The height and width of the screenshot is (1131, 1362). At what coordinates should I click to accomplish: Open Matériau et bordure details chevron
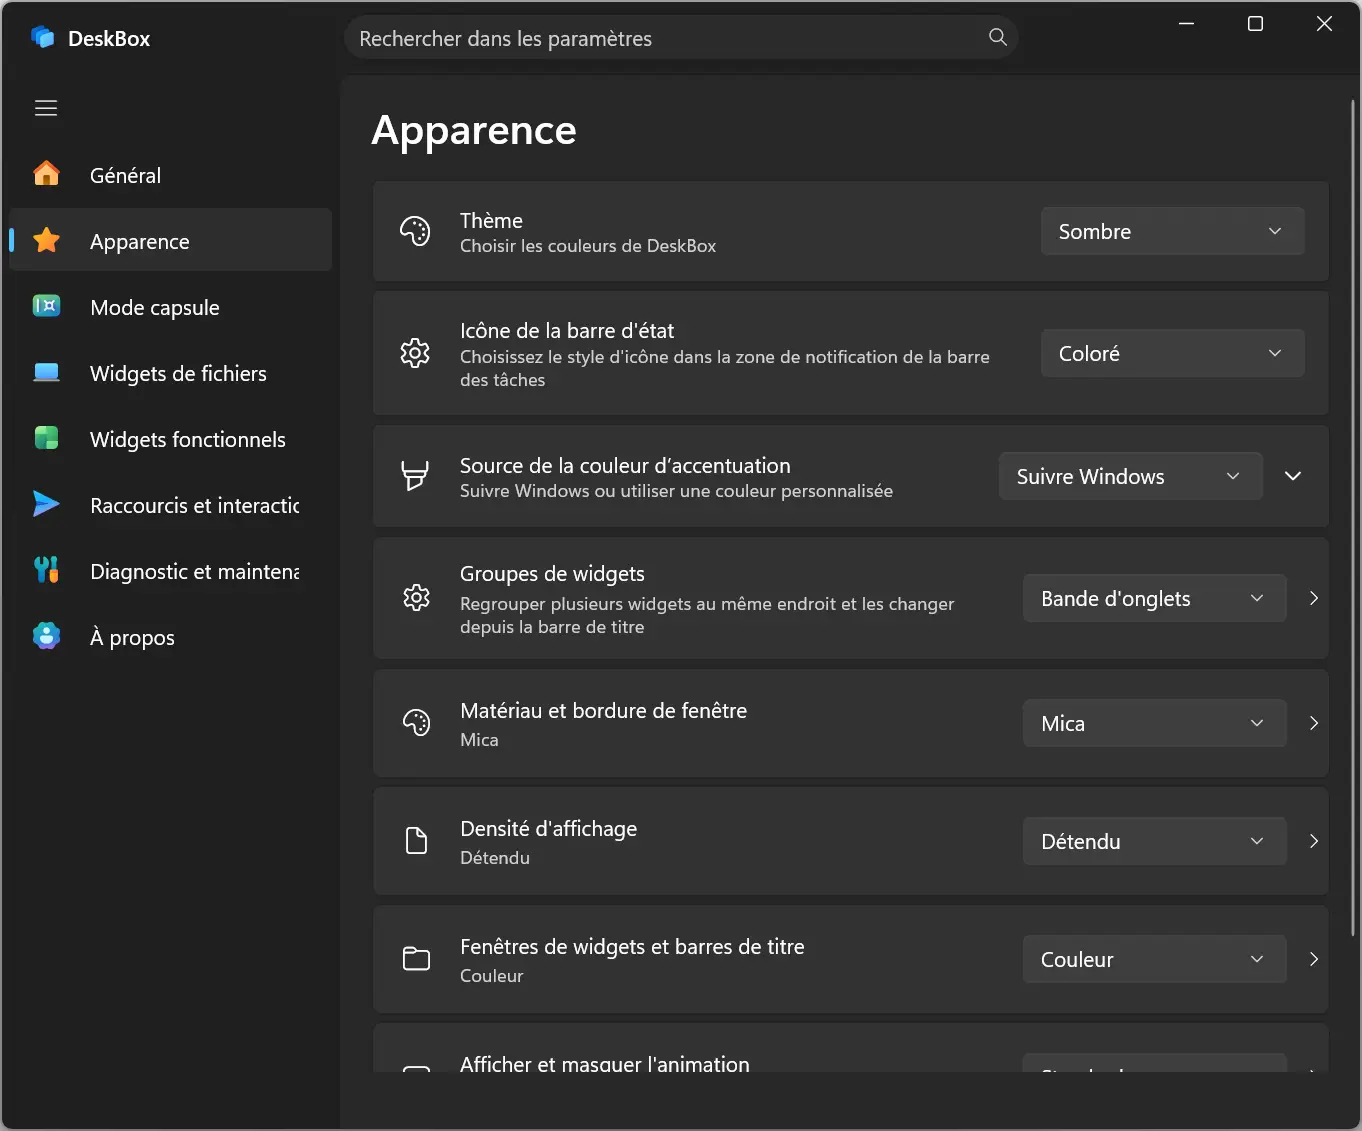point(1314,723)
